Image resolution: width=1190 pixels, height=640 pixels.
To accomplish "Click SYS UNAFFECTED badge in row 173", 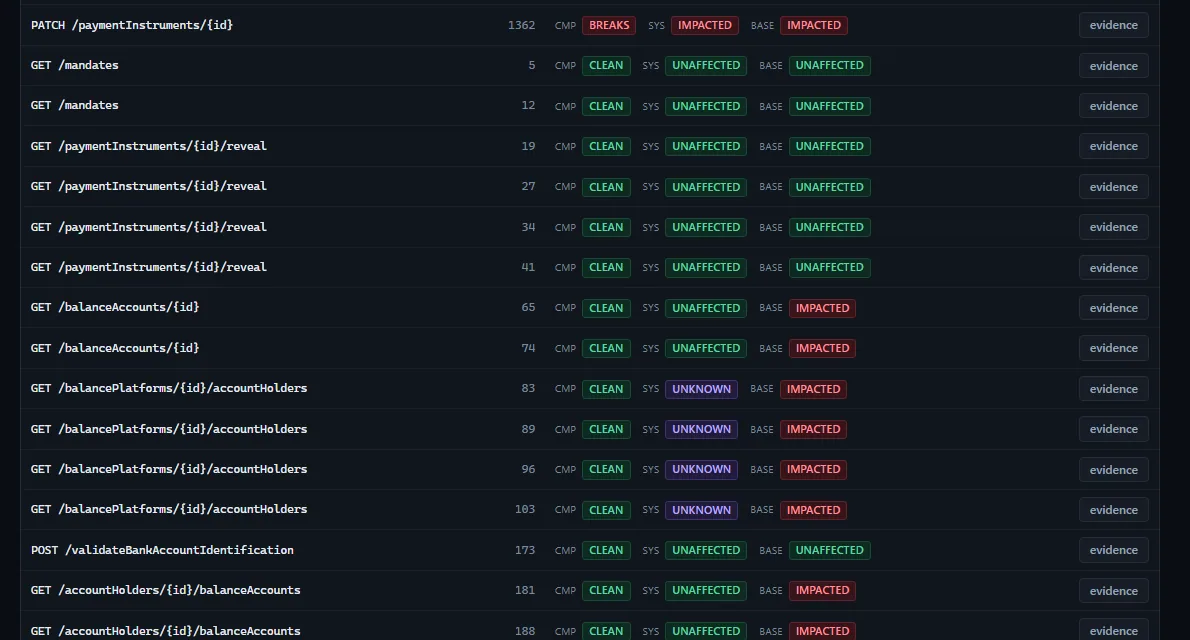I will coord(706,550).
